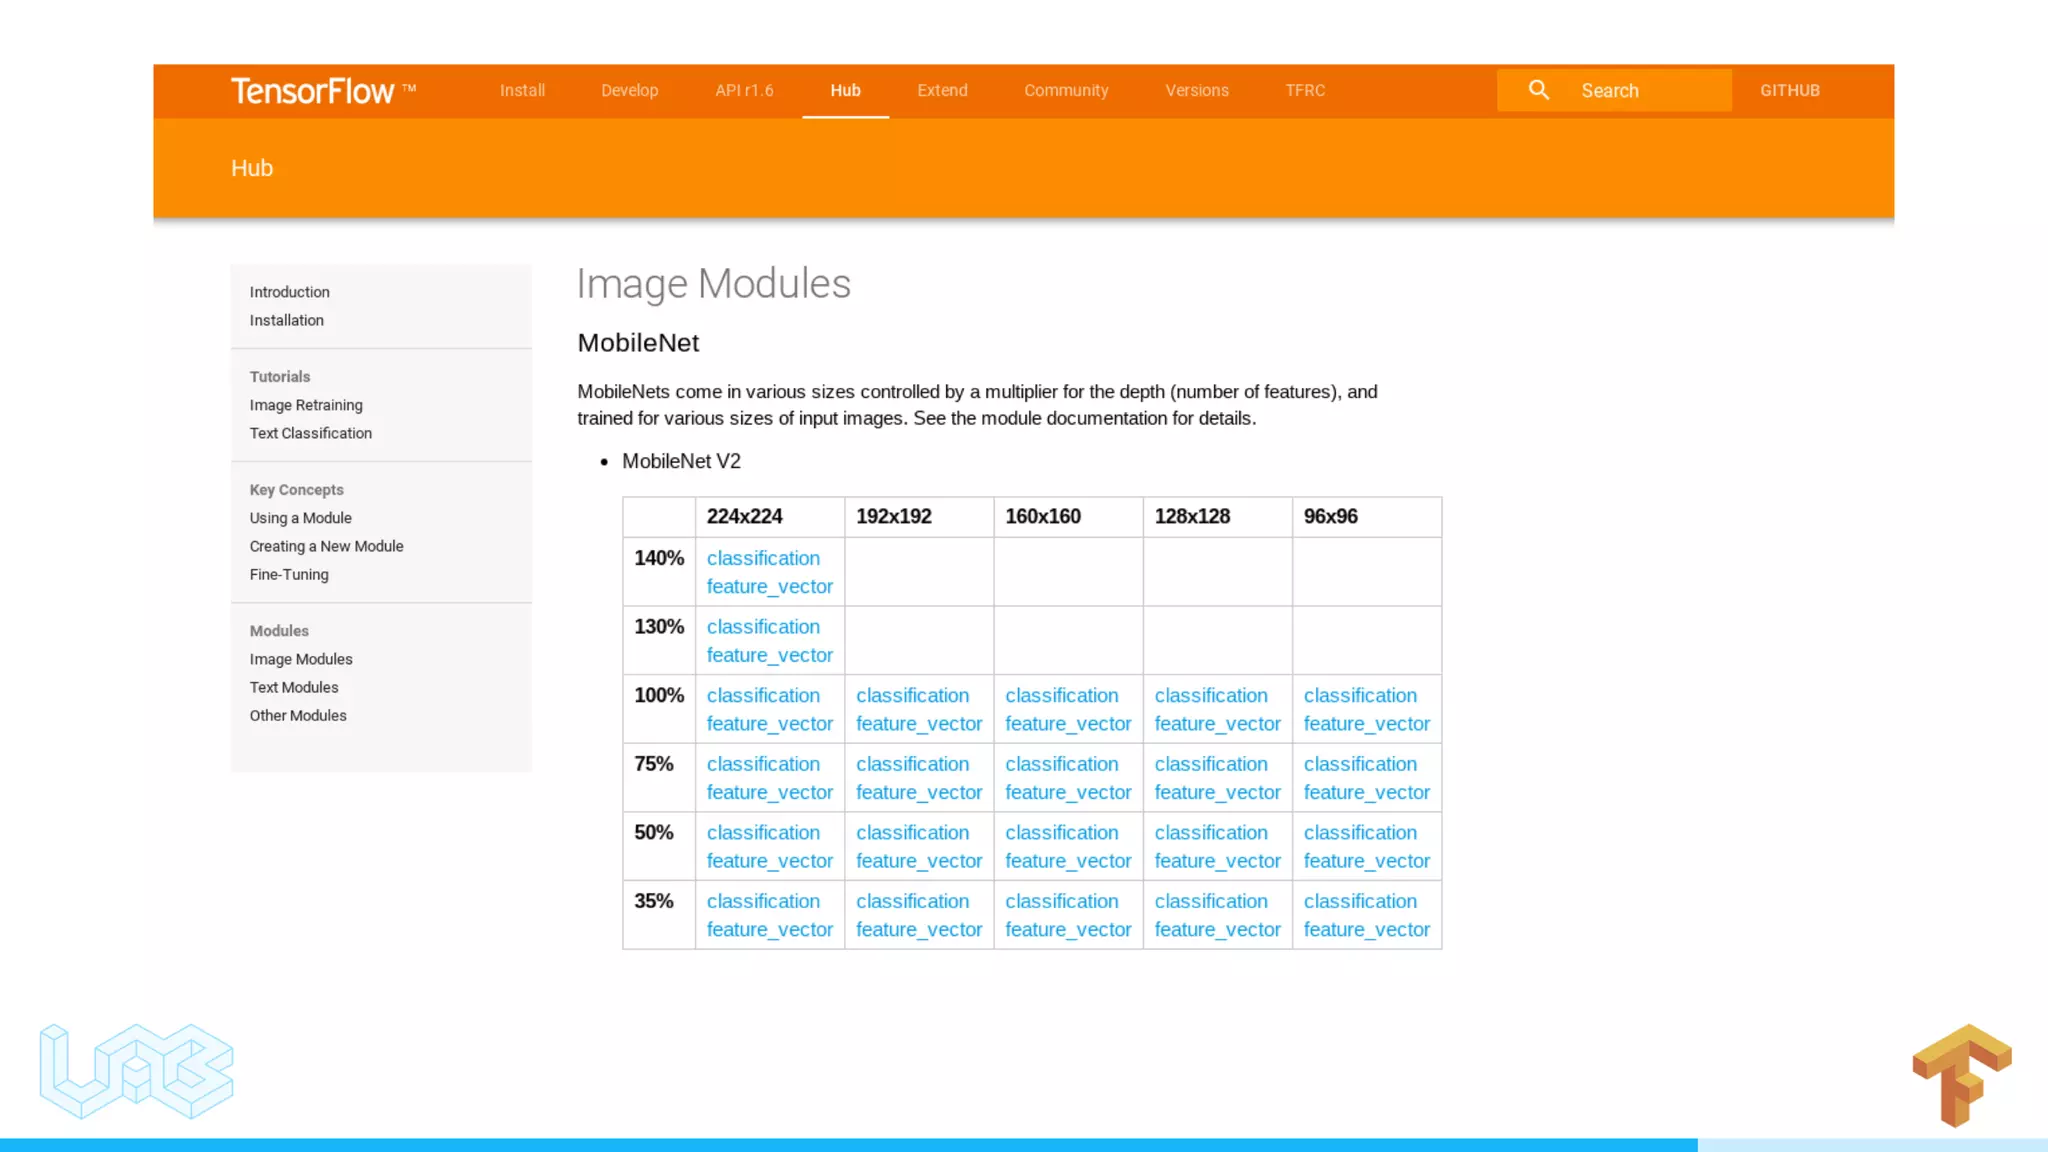The width and height of the screenshot is (2048, 1152).
Task: Open 100% 192x192 feature_vector link
Action: 918,724
